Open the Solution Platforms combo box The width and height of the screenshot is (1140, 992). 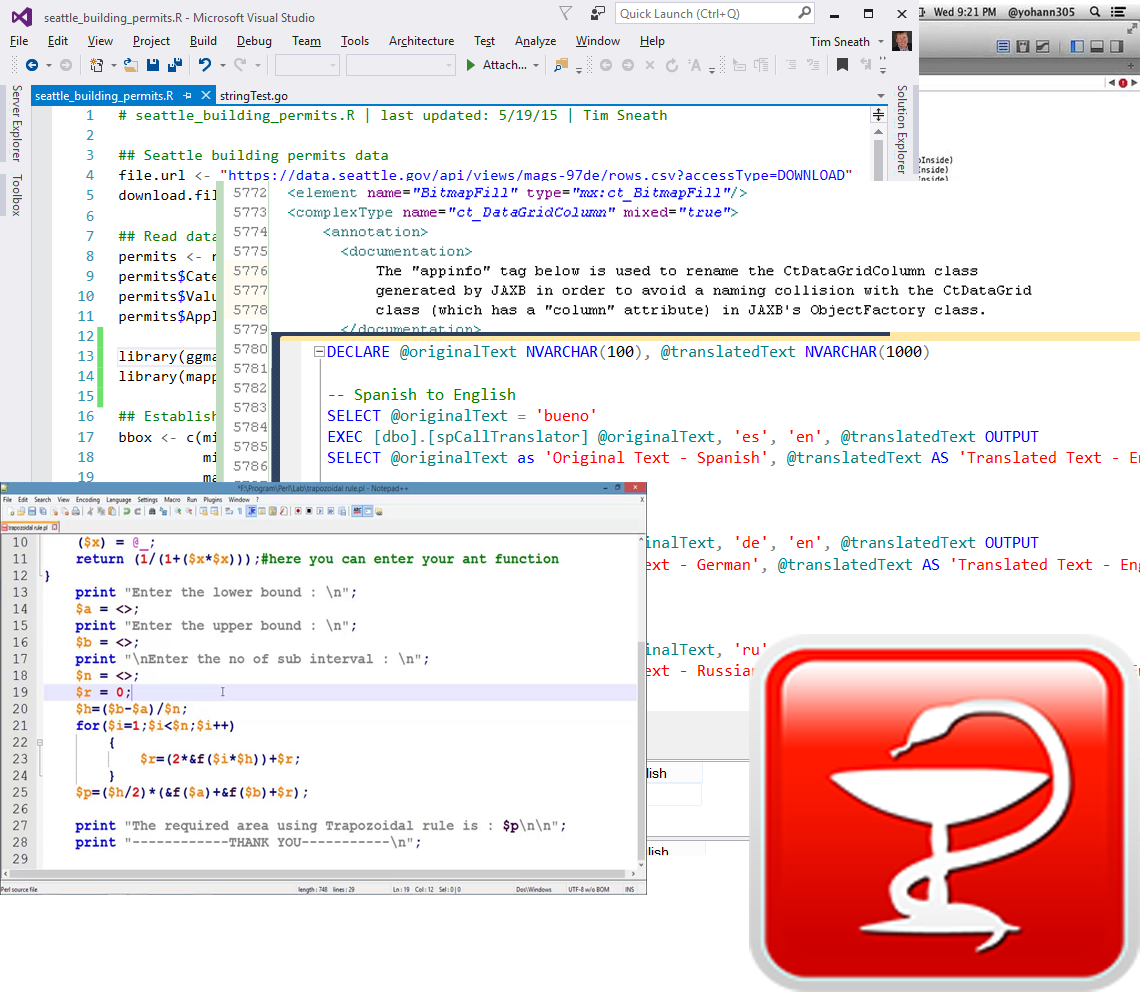(x=400, y=65)
